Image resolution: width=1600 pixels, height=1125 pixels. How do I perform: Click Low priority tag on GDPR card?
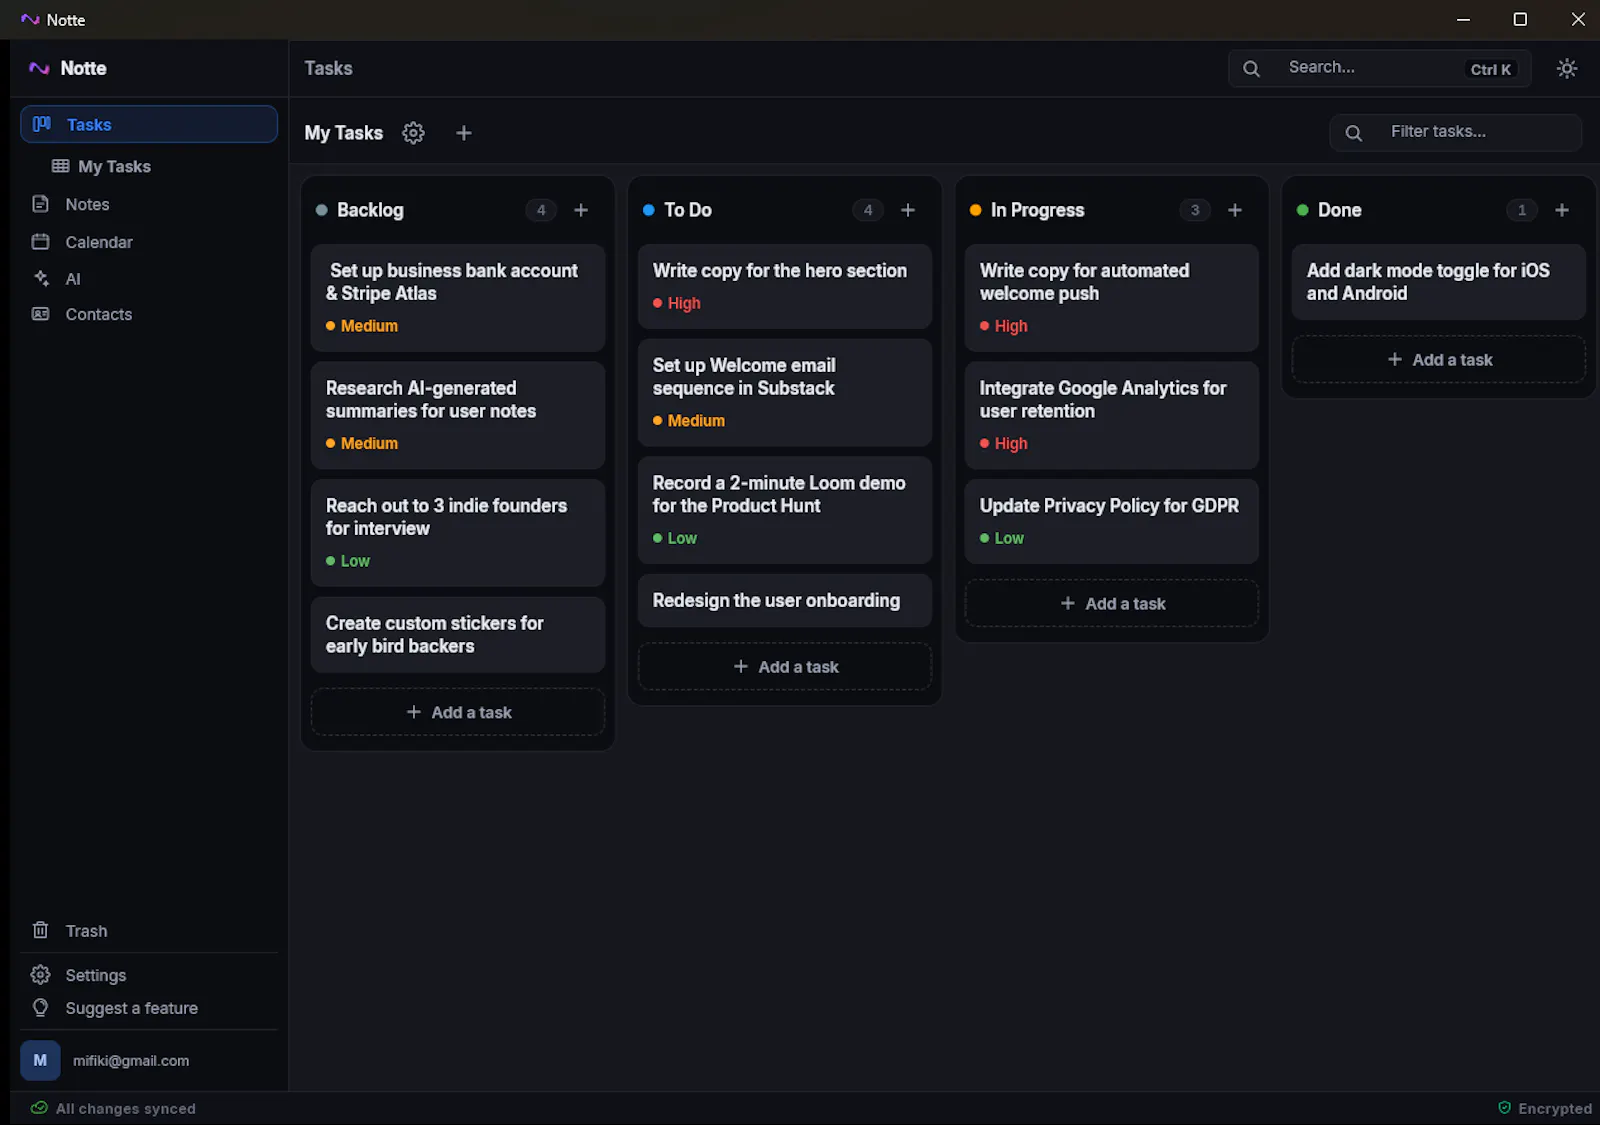pos(1002,538)
